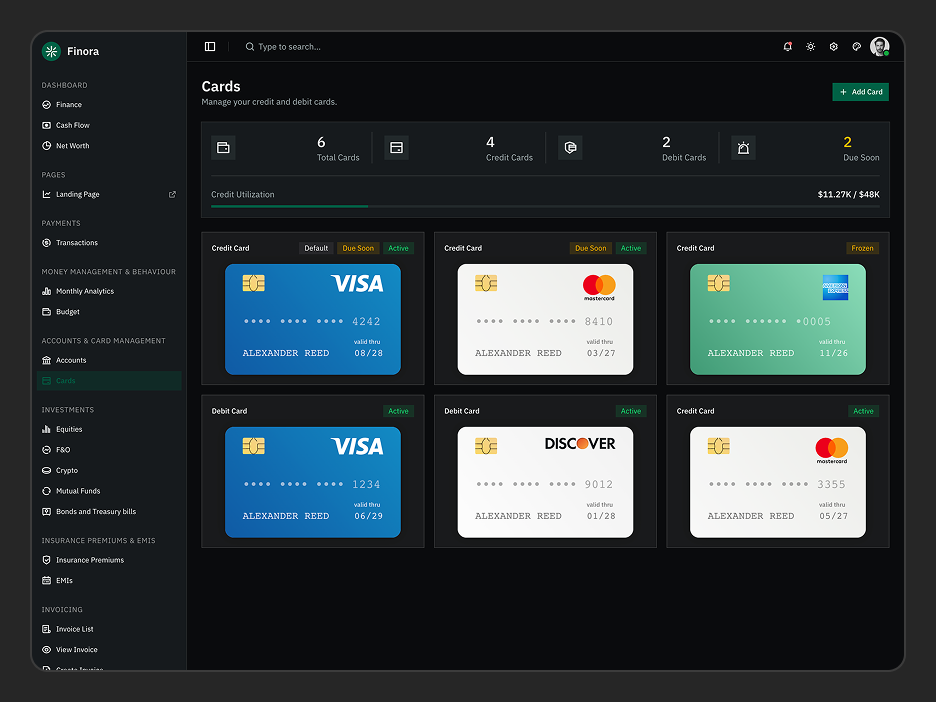Viewport: 936px width, 702px height.
Task: Select the Cards sidebar item
Action: point(109,381)
